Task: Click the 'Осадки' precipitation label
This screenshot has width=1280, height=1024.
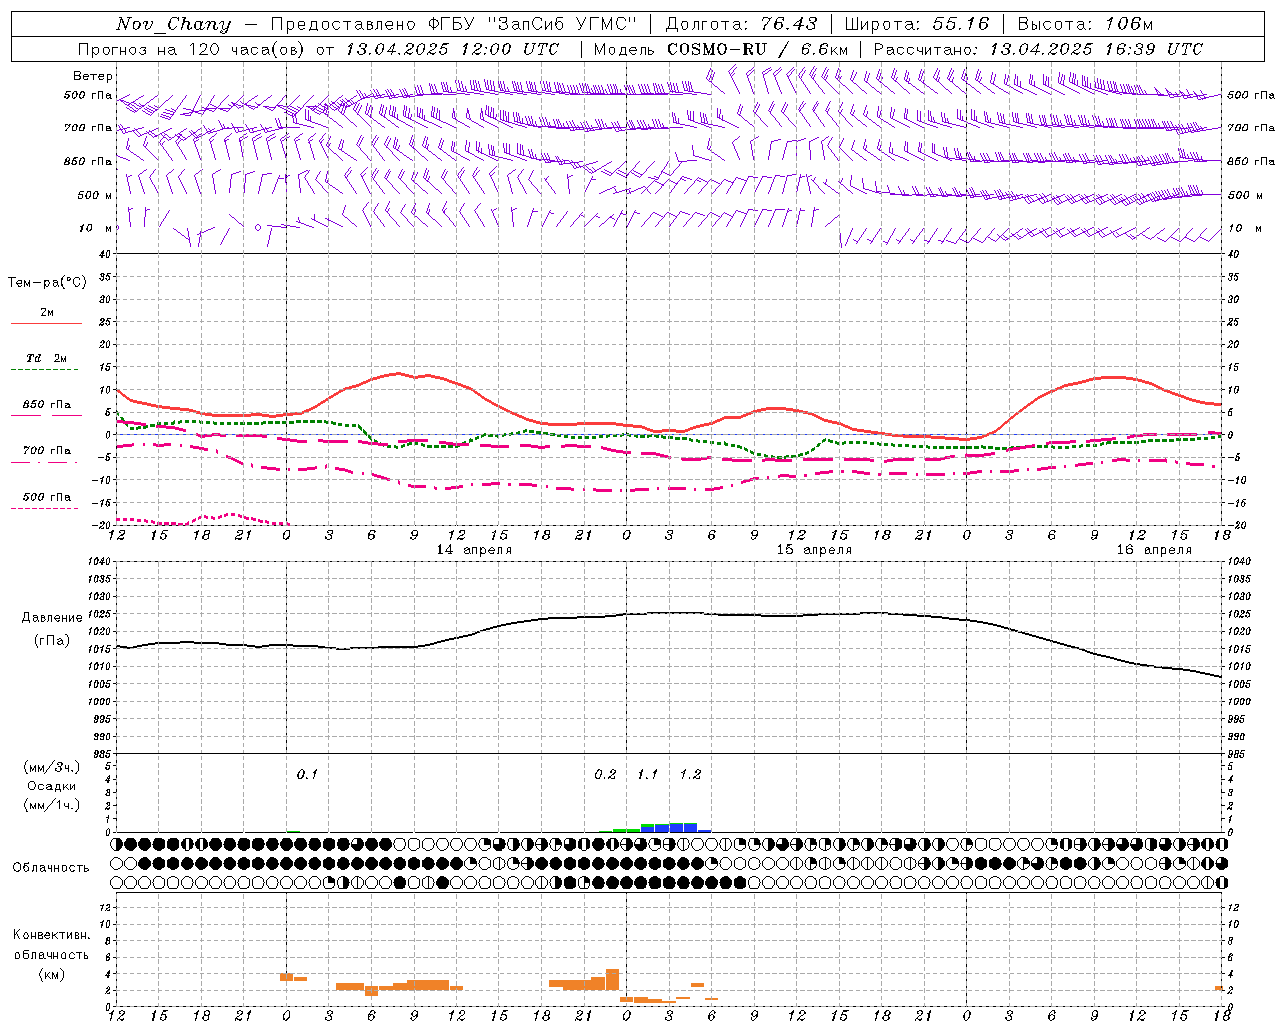Action: (52, 786)
